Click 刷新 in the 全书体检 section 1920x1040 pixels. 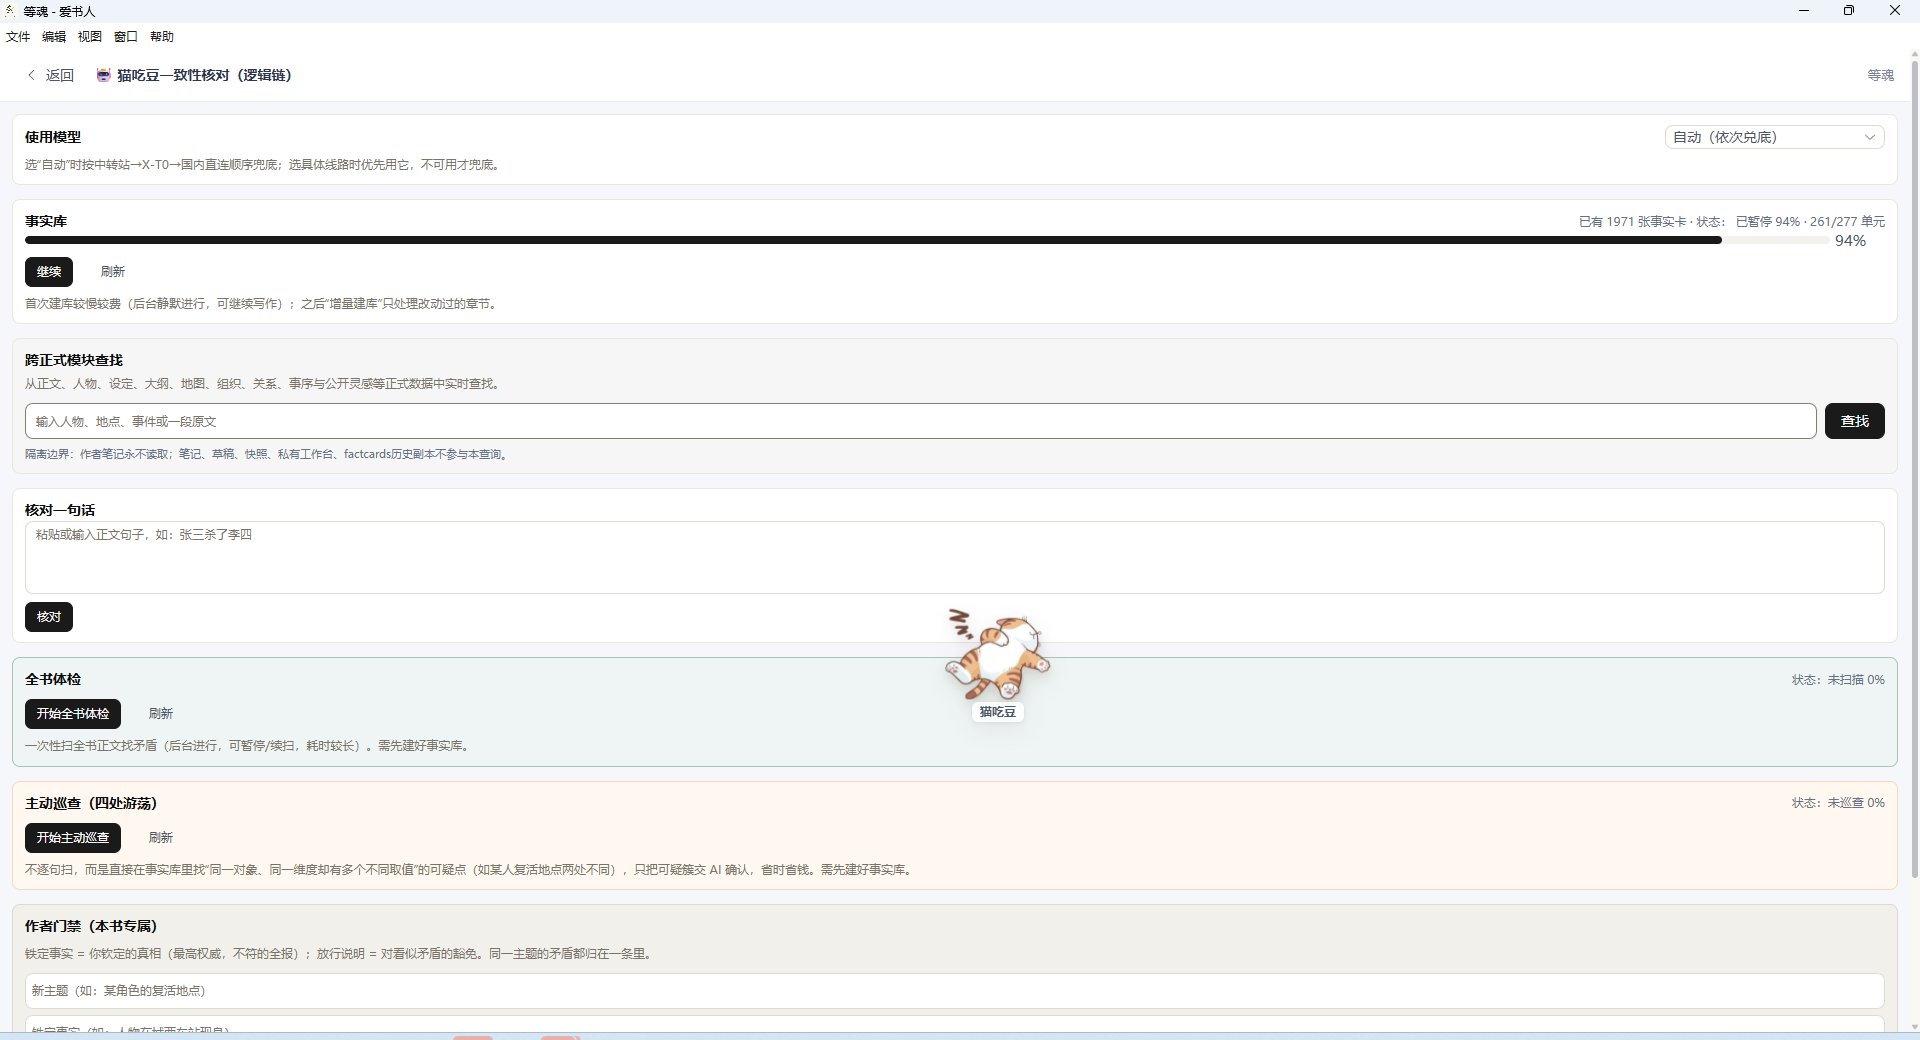point(161,713)
